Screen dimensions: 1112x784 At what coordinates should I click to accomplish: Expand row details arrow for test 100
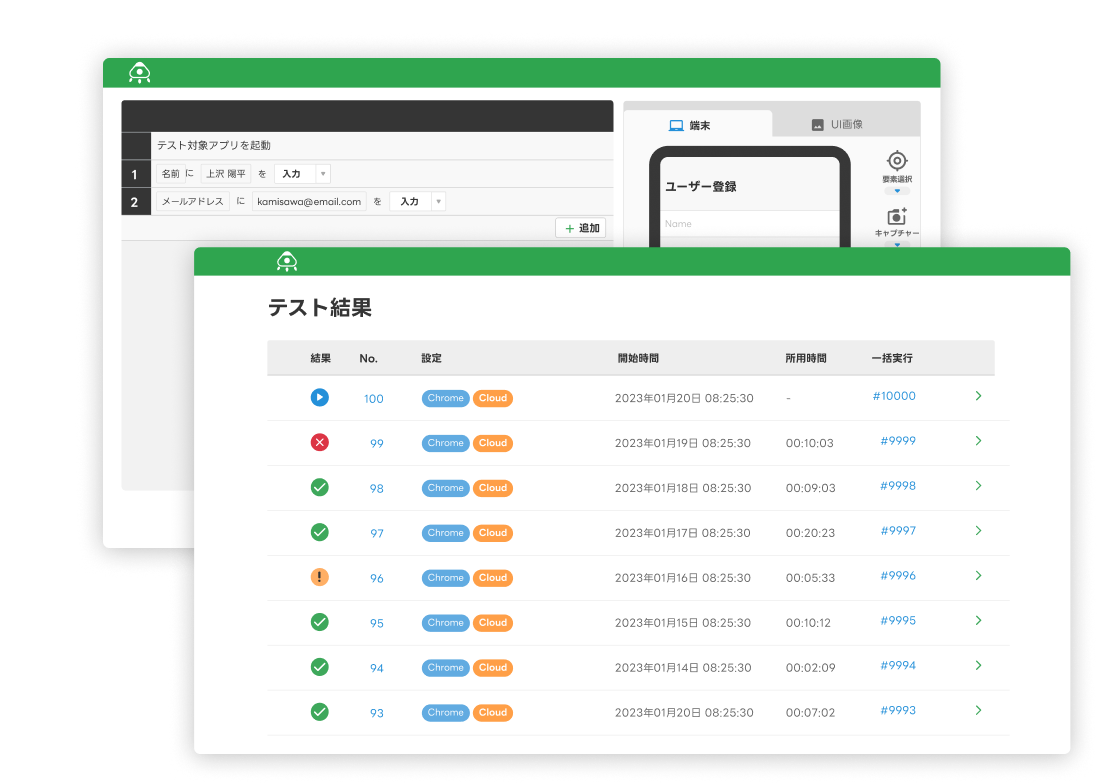tap(978, 396)
